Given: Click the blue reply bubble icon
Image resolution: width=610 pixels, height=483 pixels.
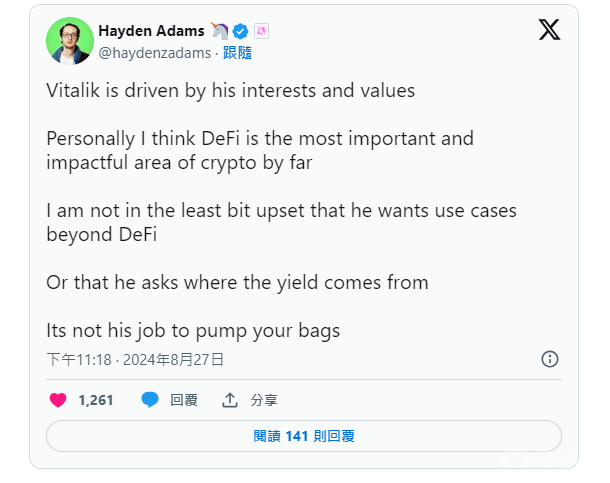Looking at the screenshot, I should pyautogui.click(x=150, y=400).
